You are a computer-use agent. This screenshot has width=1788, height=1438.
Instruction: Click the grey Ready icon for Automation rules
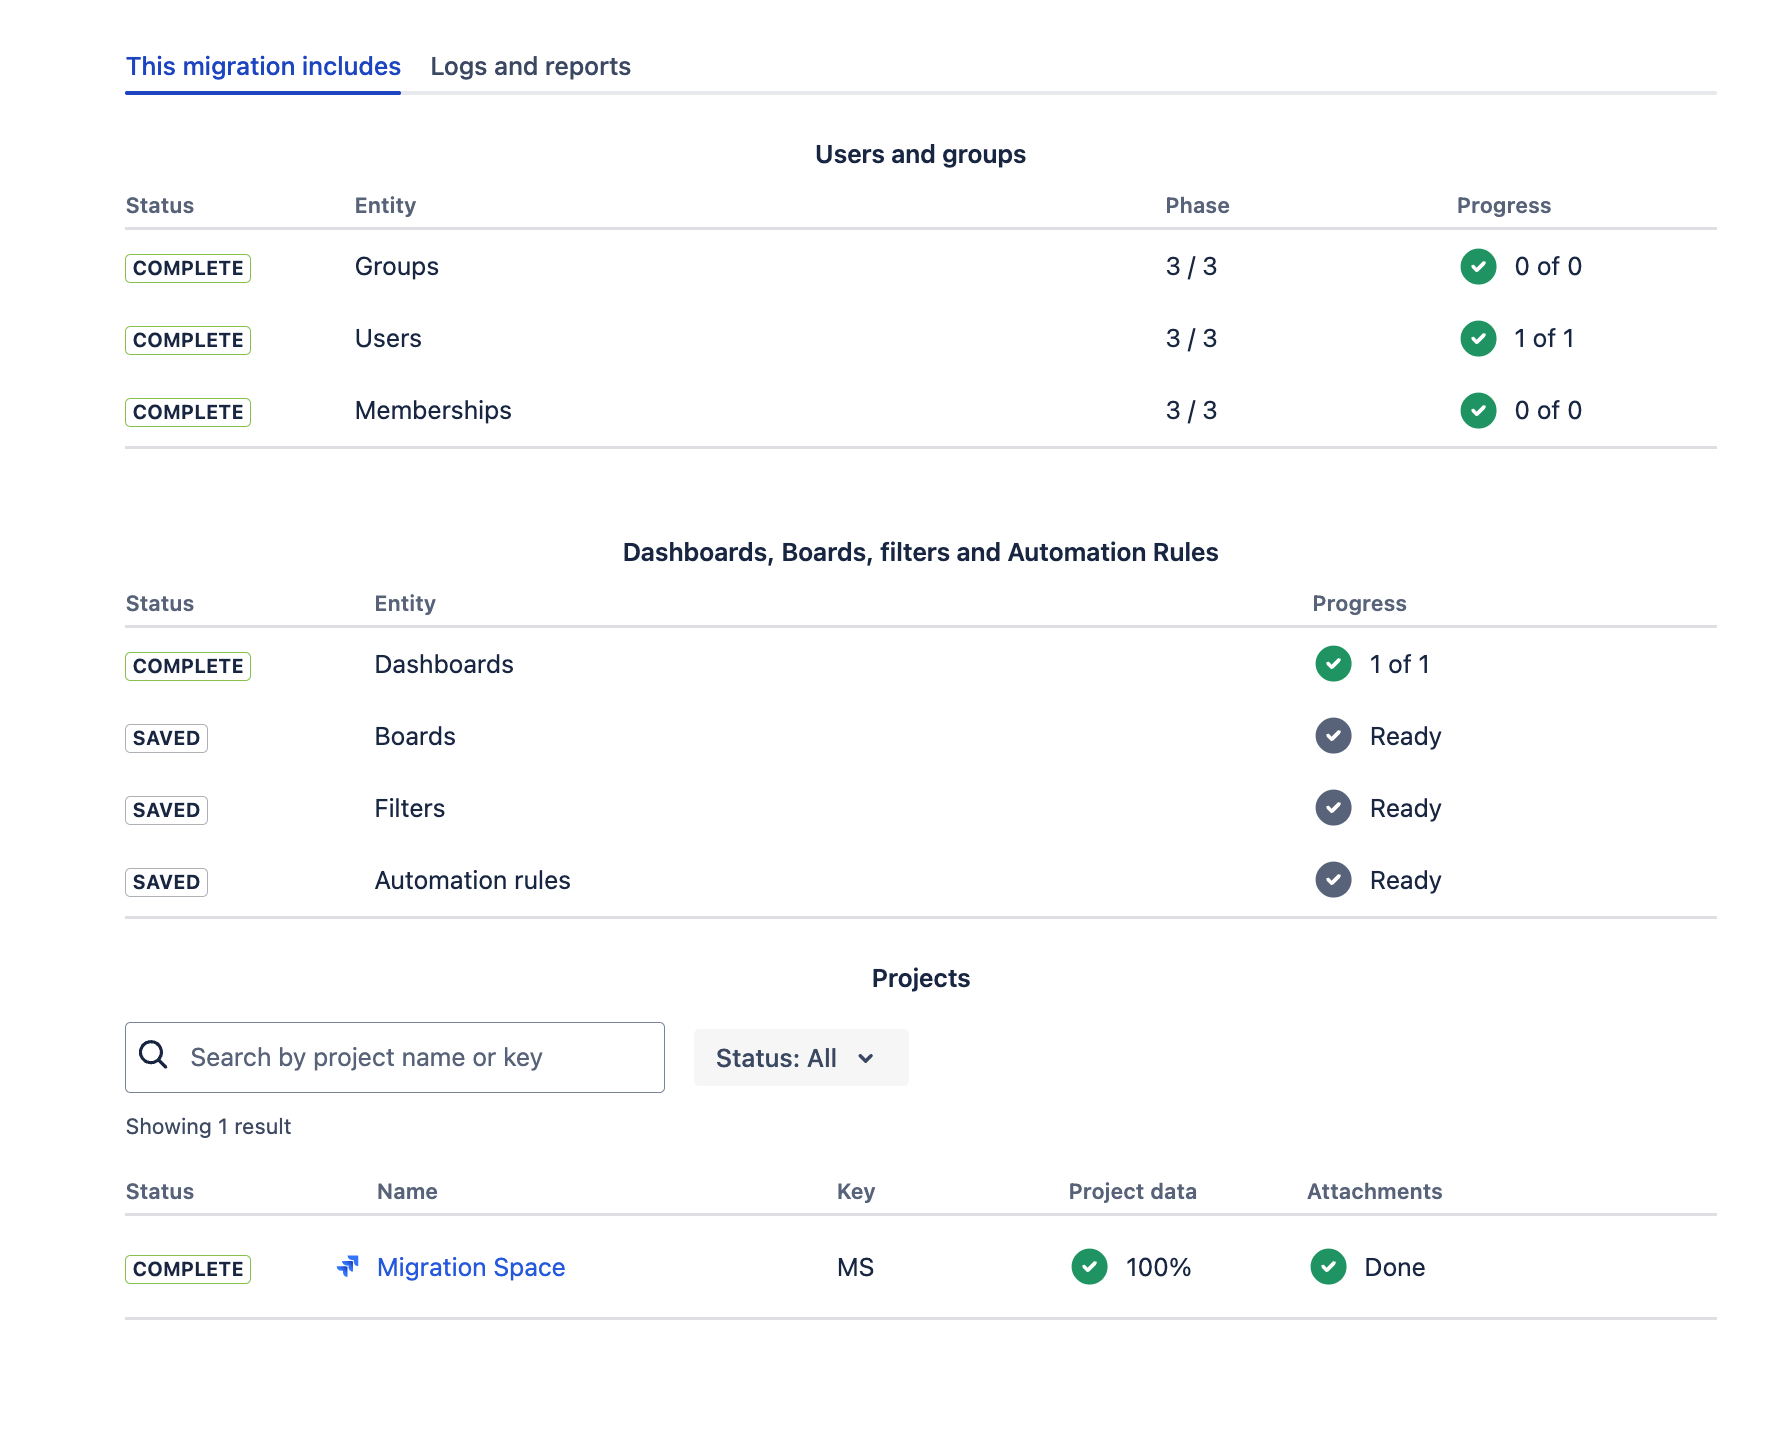point(1333,880)
